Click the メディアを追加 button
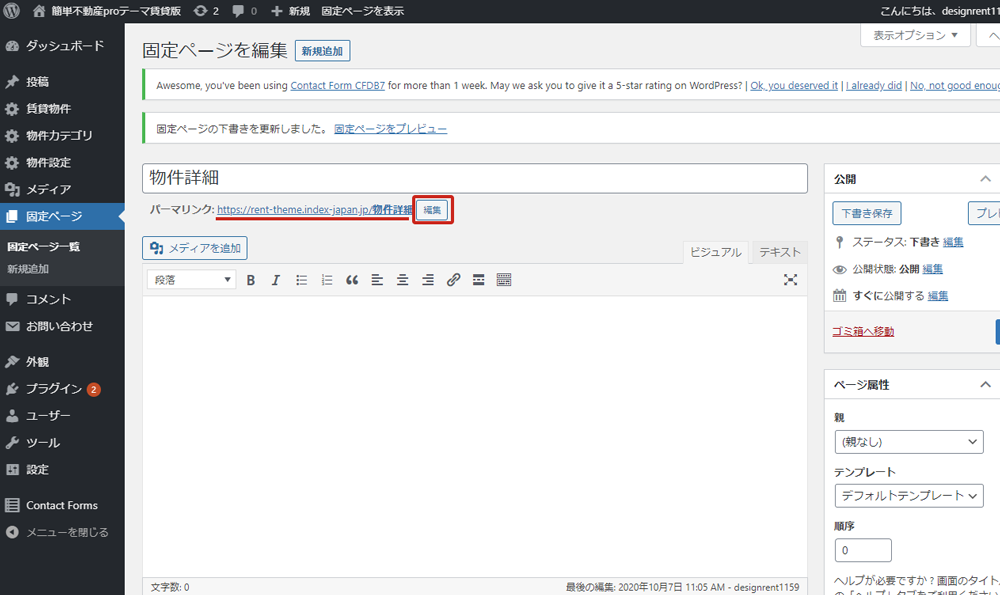The height and width of the screenshot is (595, 1000). [x=195, y=248]
